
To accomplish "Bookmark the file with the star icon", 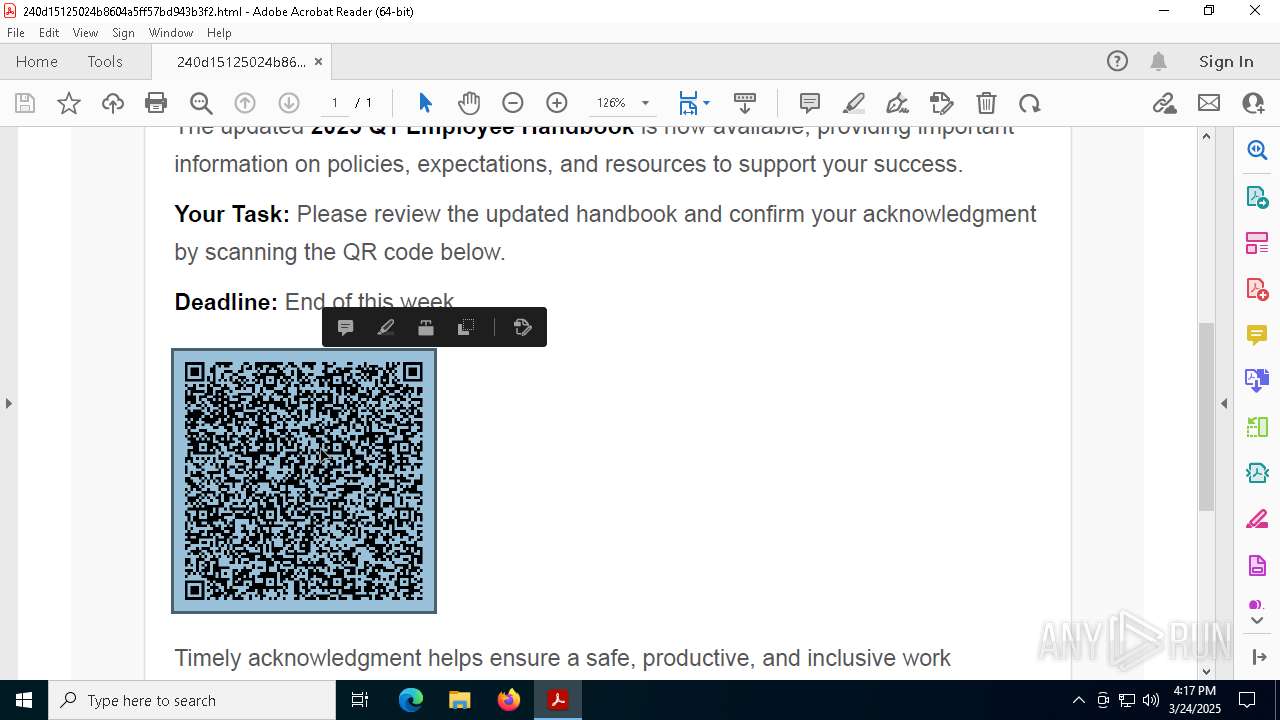I will click(x=69, y=103).
